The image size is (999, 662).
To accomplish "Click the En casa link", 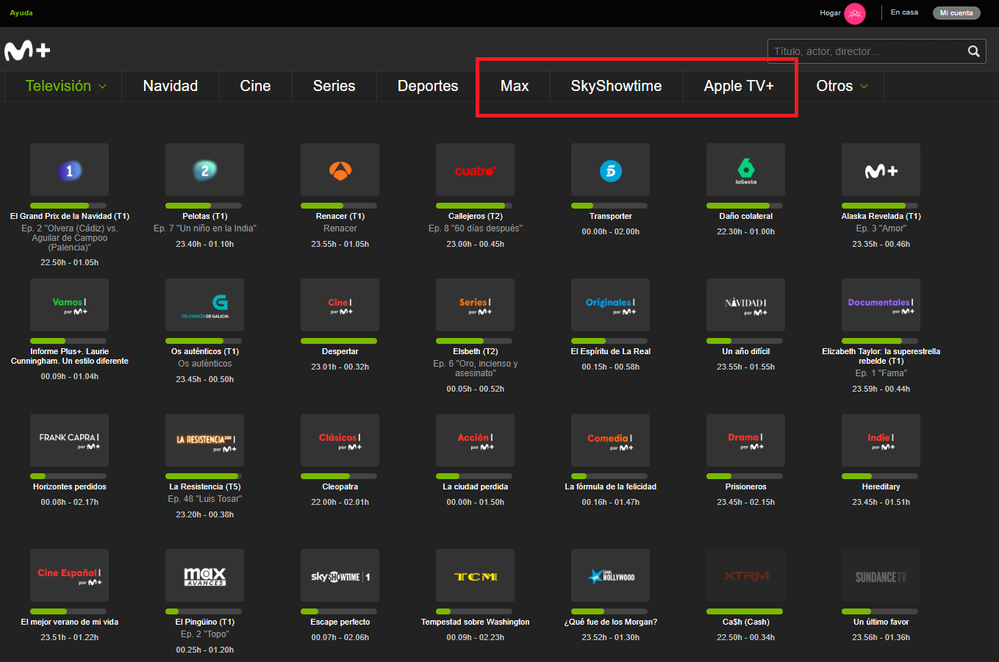I will pyautogui.click(x=904, y=13).
